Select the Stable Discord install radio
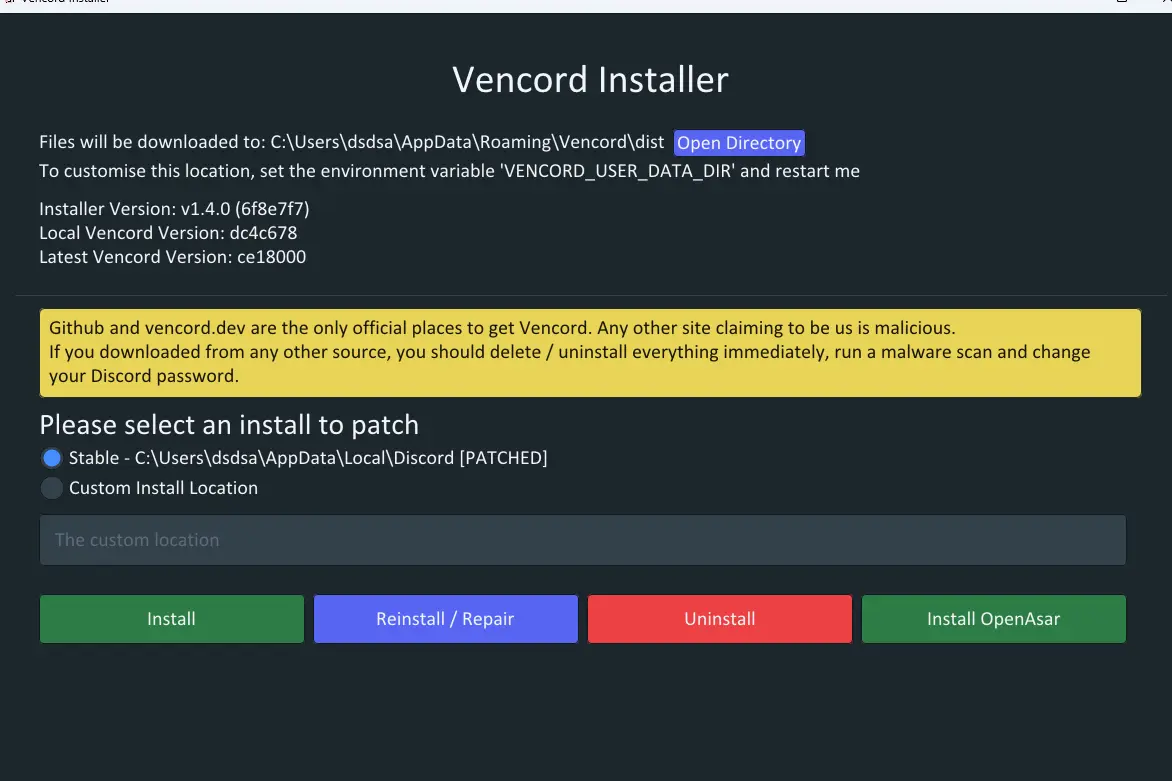The height and width of the screenshot is (781, 1172). click(52, 457)
